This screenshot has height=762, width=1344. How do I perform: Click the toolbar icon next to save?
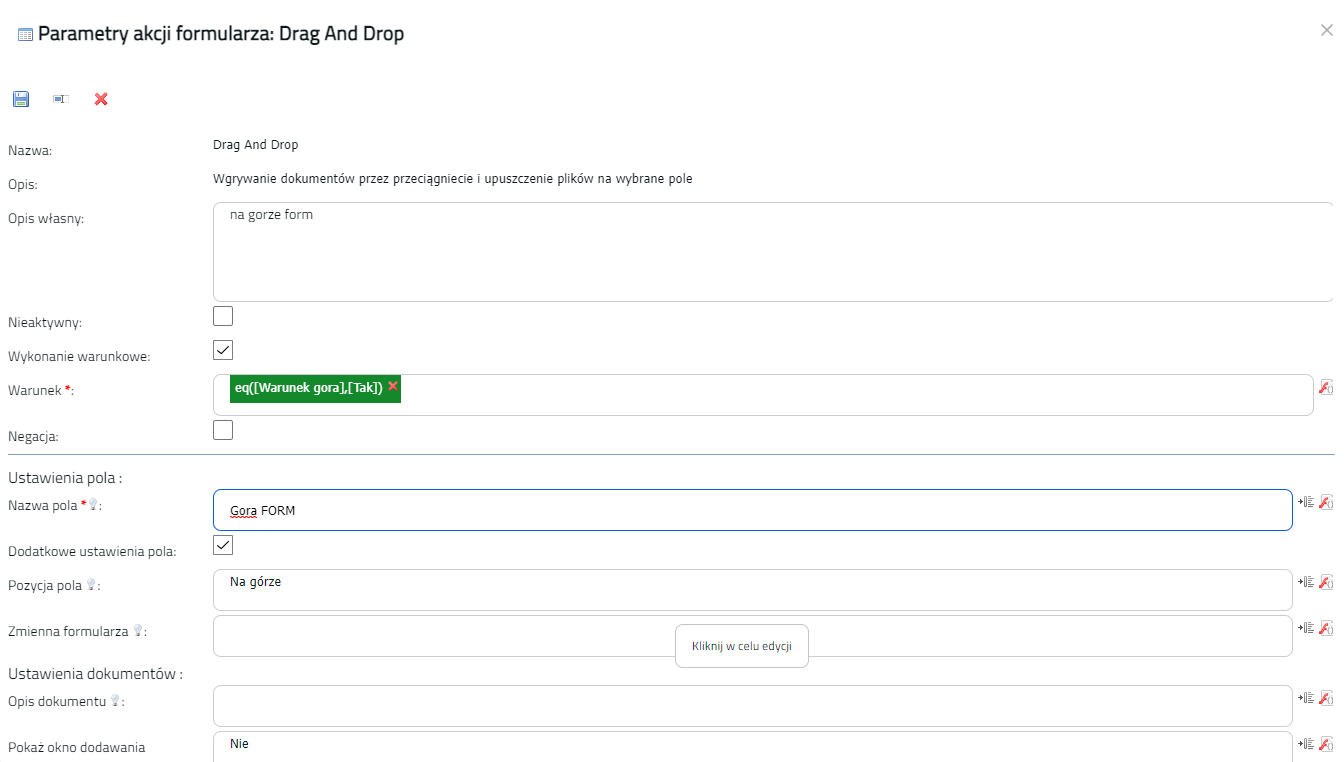pyautogui.click(x=61, y=99)
